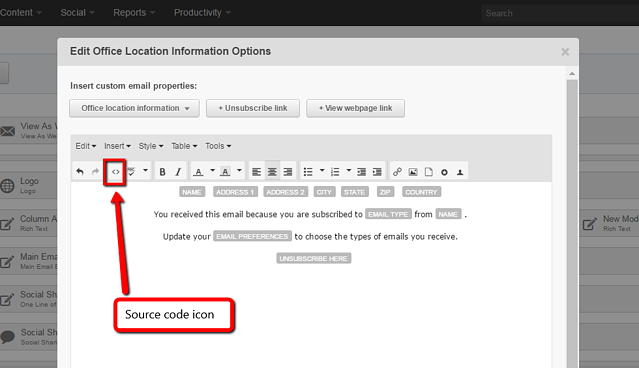Screen dimensions: 639x368
Task: Click the Search field in top bar
Action: [x=560, y=13]
